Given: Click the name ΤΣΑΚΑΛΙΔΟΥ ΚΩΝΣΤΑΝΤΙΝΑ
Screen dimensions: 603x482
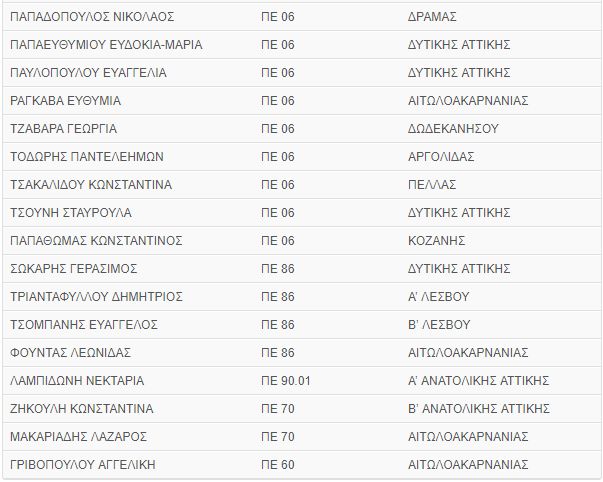Looking at the screenshot, I should [90, 185].
